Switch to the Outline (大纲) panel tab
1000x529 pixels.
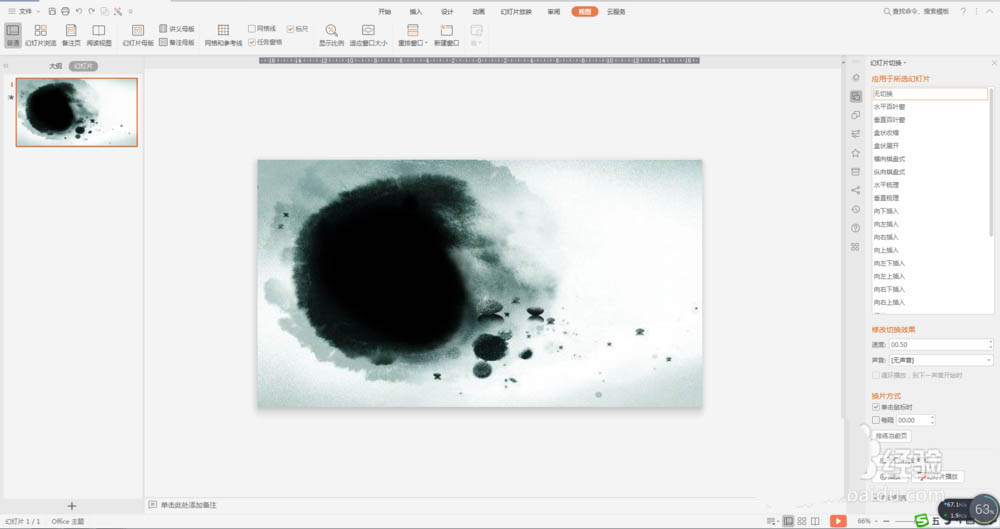[55, 66]
